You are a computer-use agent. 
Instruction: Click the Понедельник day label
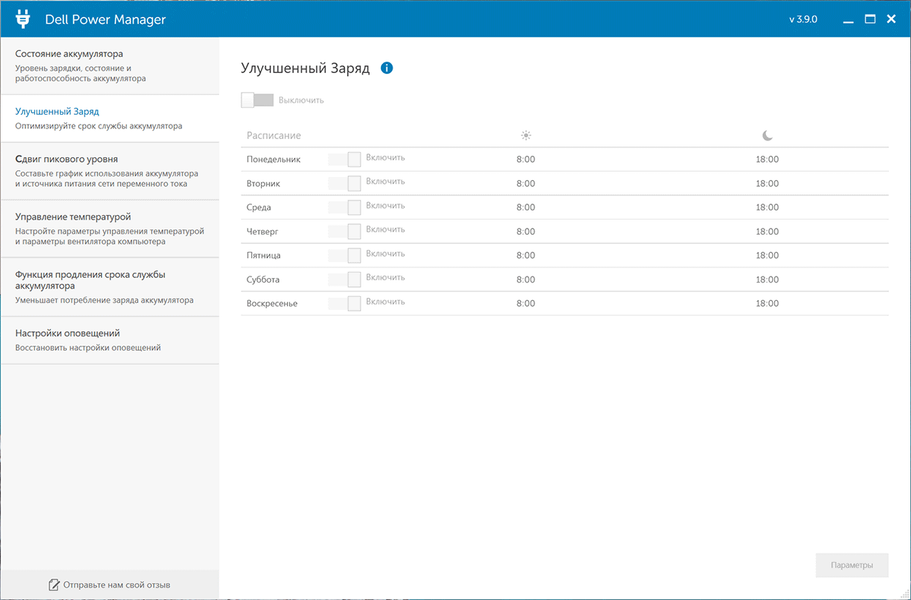pyautogui.click(x=274, y=159)
